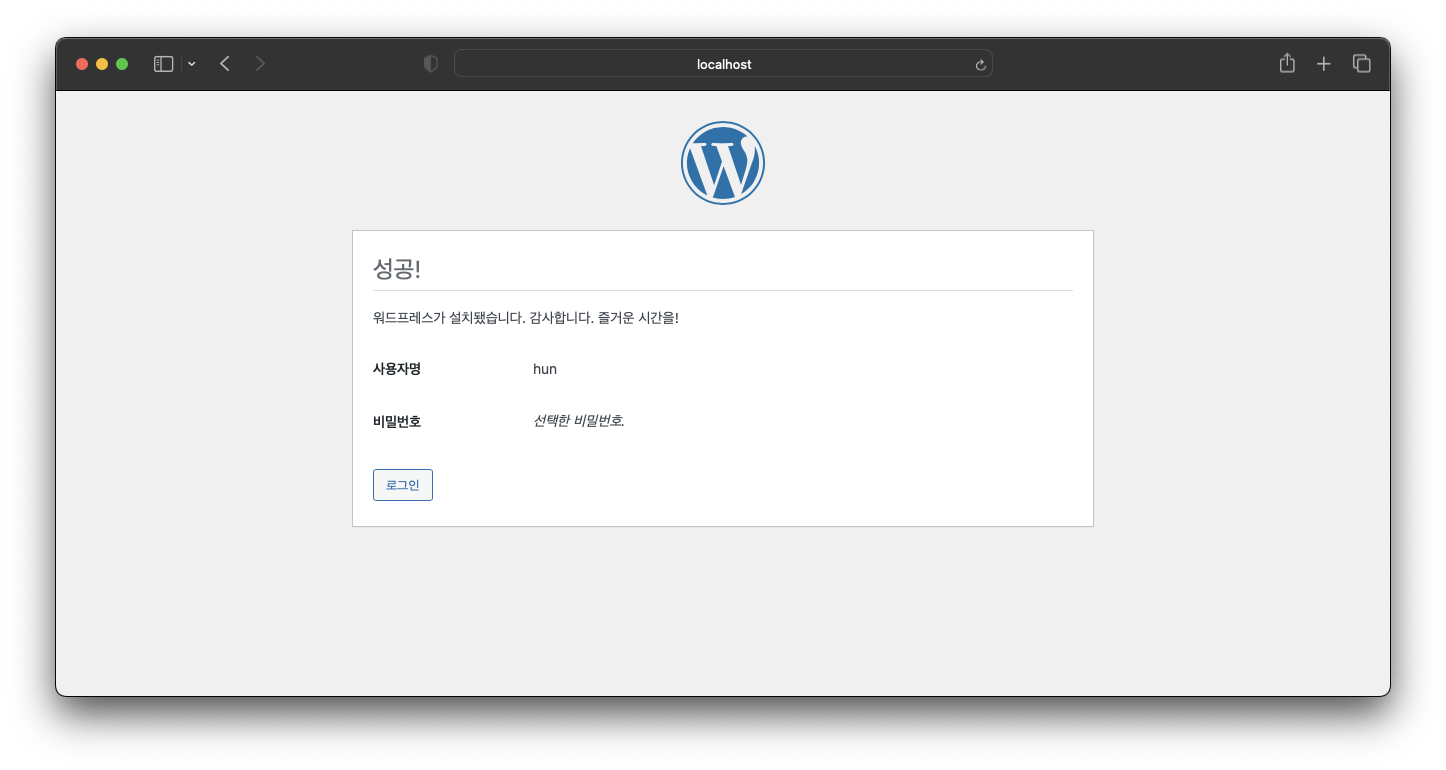This screenshot has width=1446, height=770.
Task: Select the username value hun
Action: point(545,369)
